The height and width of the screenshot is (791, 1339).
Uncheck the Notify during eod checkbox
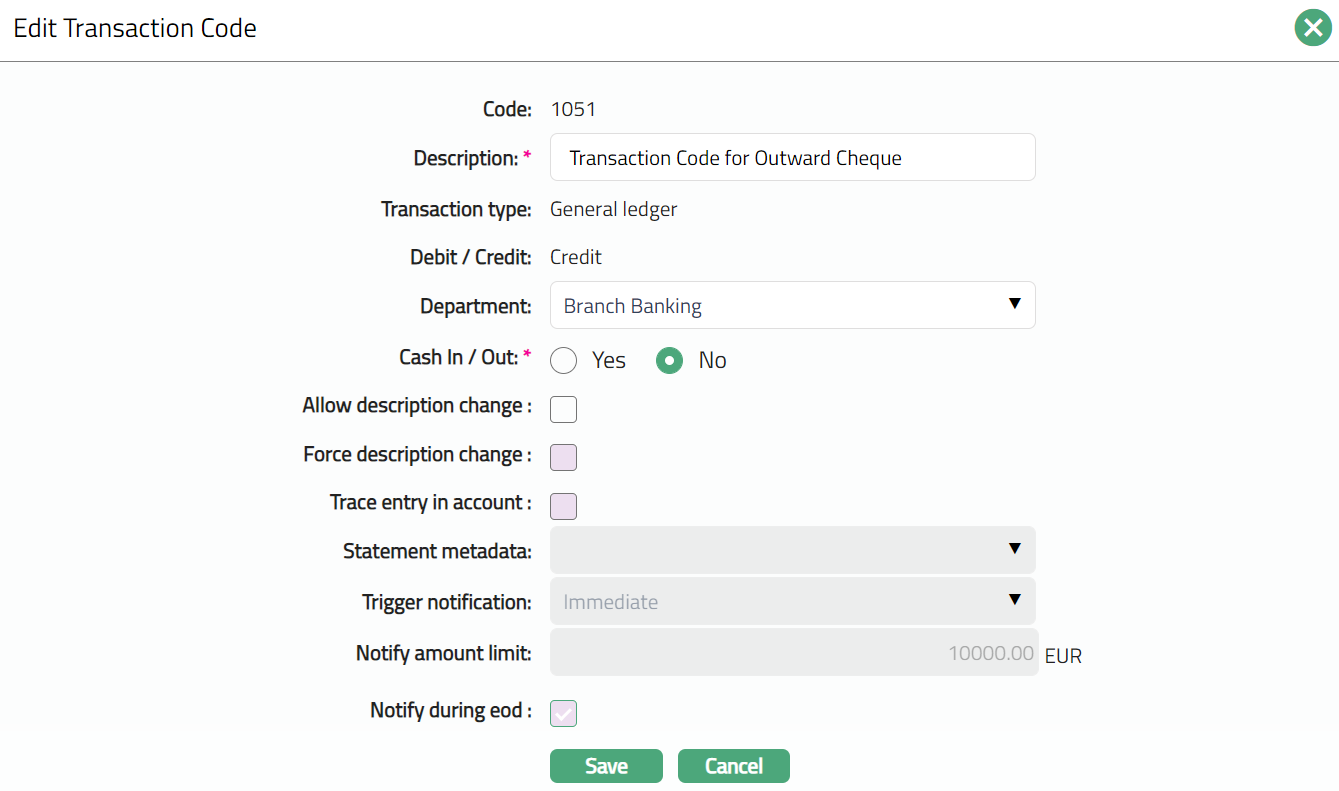564,713
